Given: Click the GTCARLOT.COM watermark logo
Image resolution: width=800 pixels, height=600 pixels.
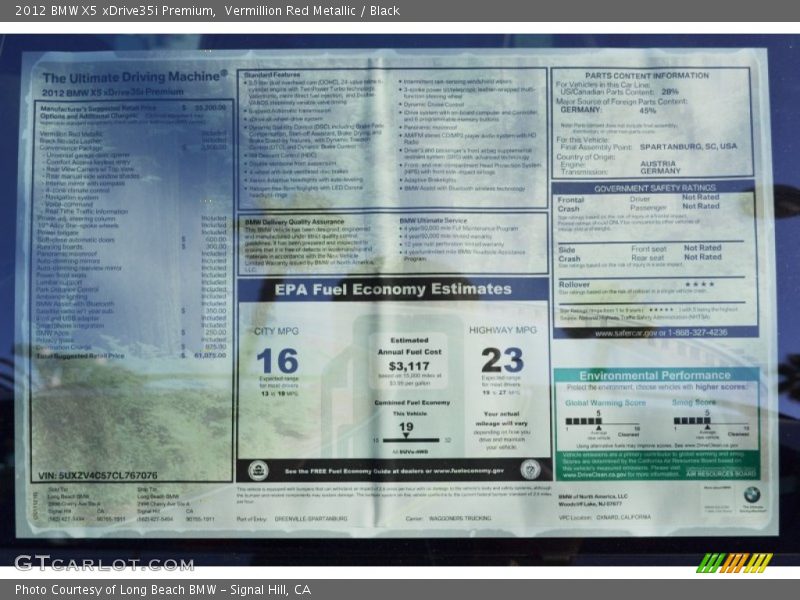Looking at the screenshot, I should [x=104, y=563].
